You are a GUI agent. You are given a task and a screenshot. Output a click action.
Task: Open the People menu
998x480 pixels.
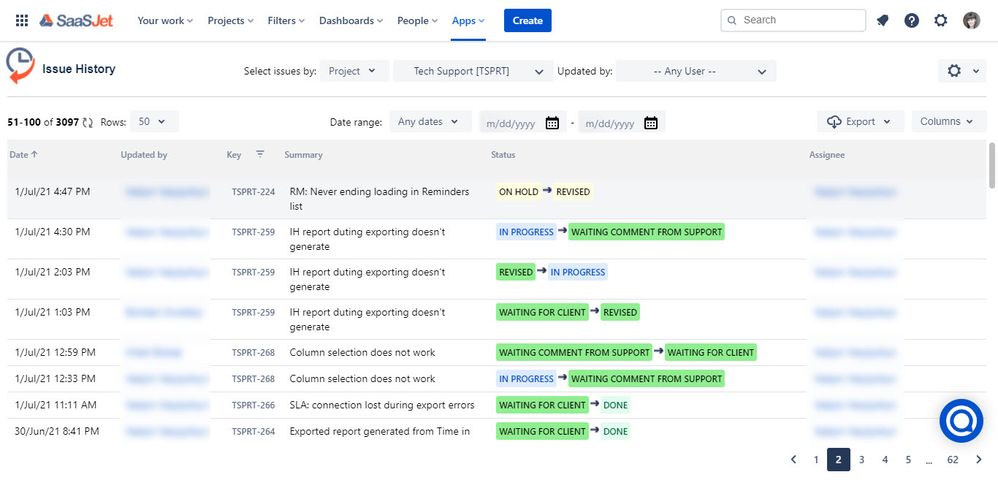(x=418, y=20)
